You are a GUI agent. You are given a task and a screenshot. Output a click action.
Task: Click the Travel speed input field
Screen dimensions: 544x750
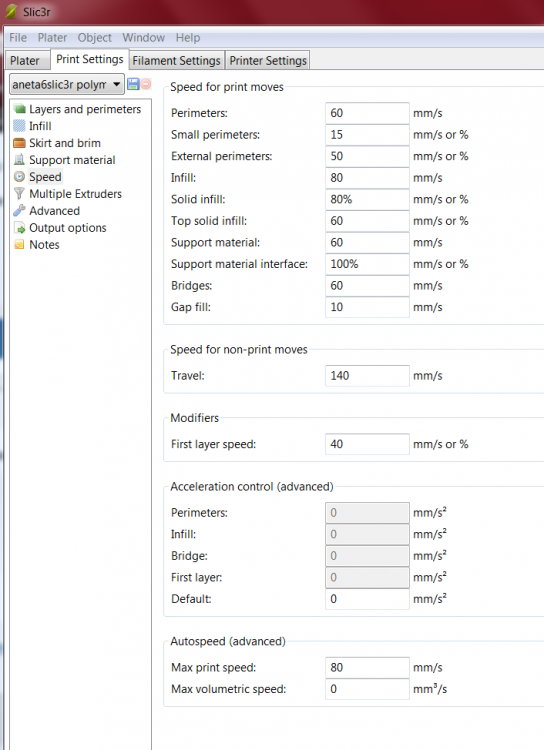click(x=367, y=375)
